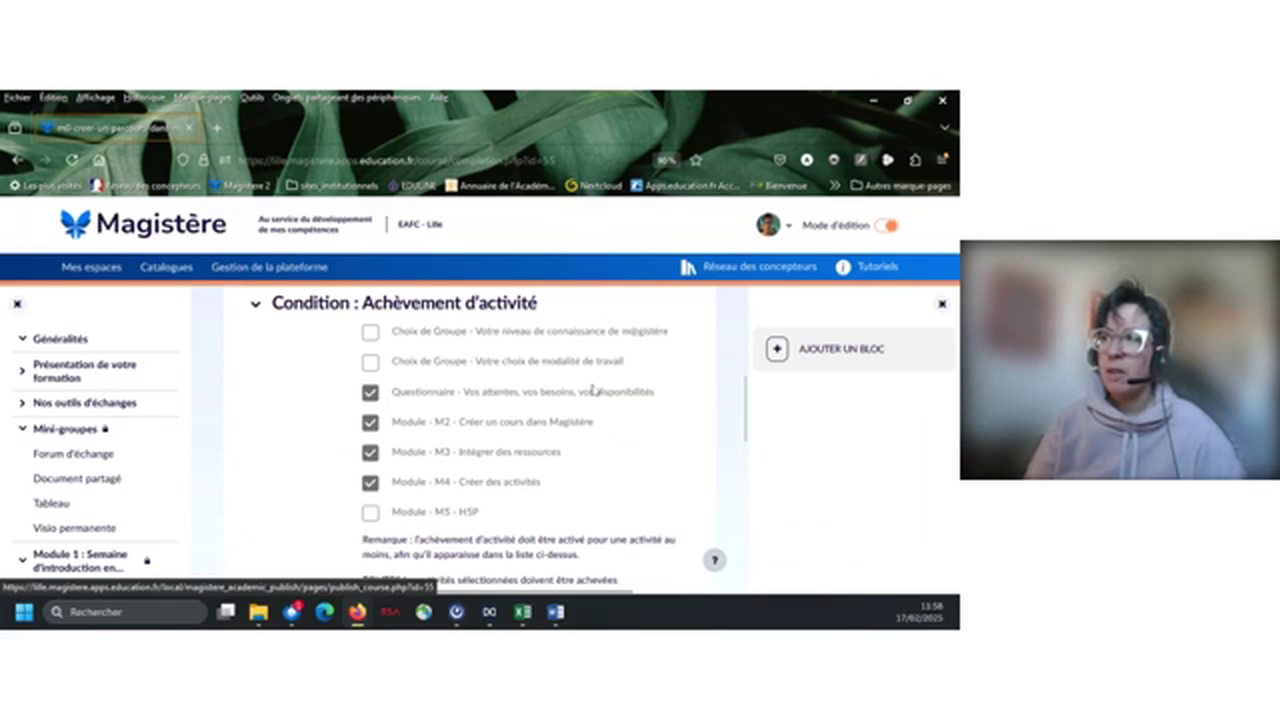Open the Réseau des concepteurs library icon
This screenshot has height=720, width=1280.
pos(688,267)
